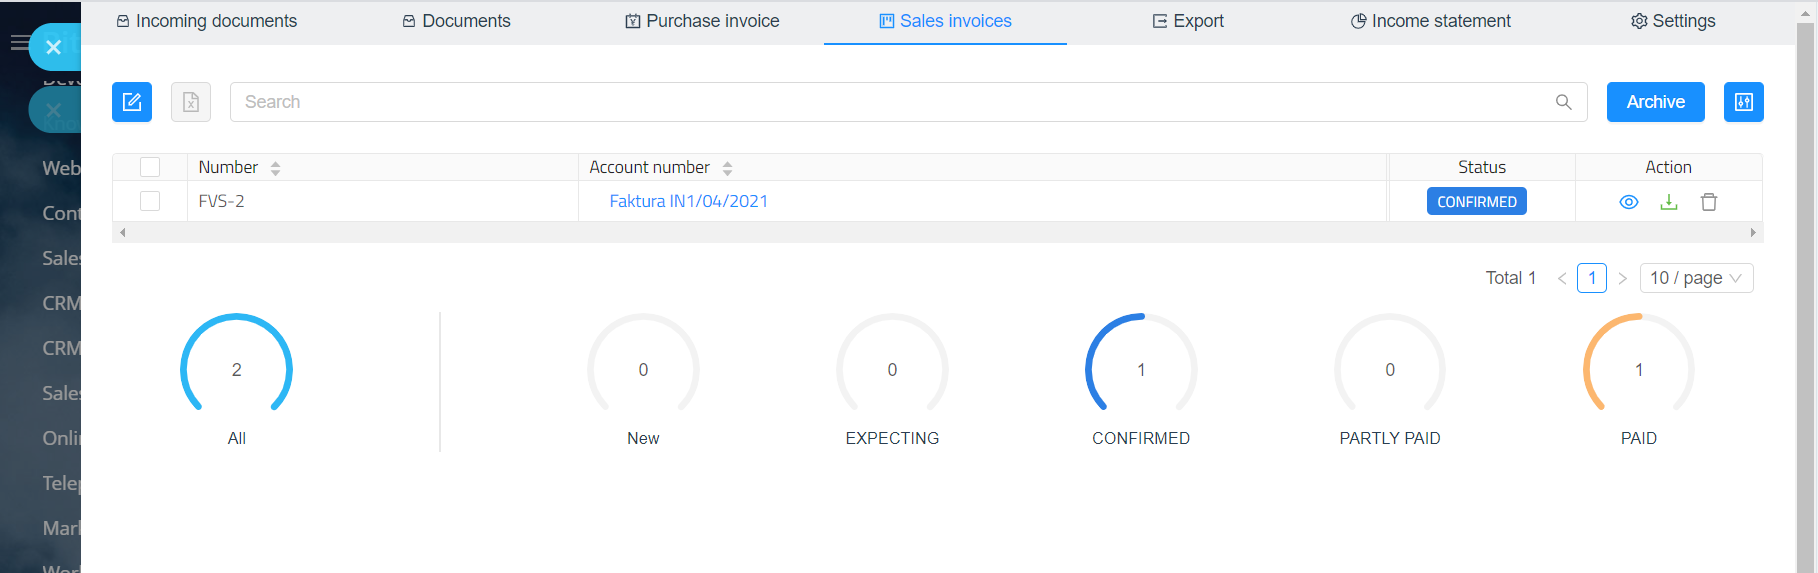
Task: Open the Income statement tab
Action: tap(1430, 21)
